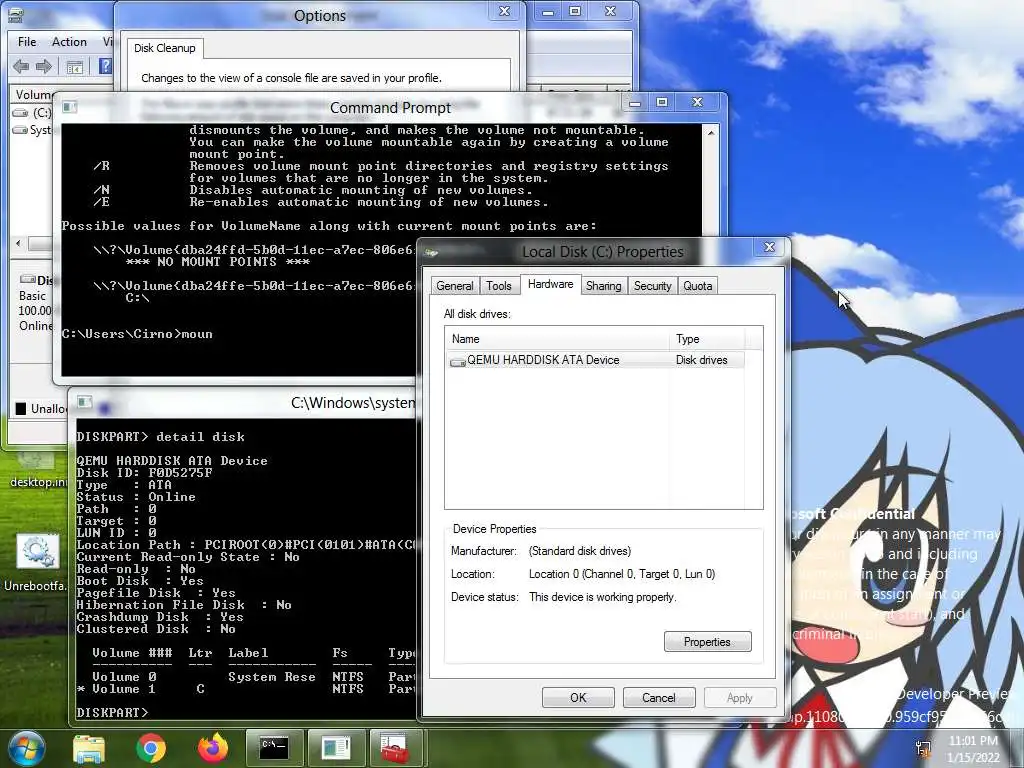Viewport: 1024px width, 768px height.
Task: Click the Local Disk Properties title icon
Action: [x=431, y=252]
